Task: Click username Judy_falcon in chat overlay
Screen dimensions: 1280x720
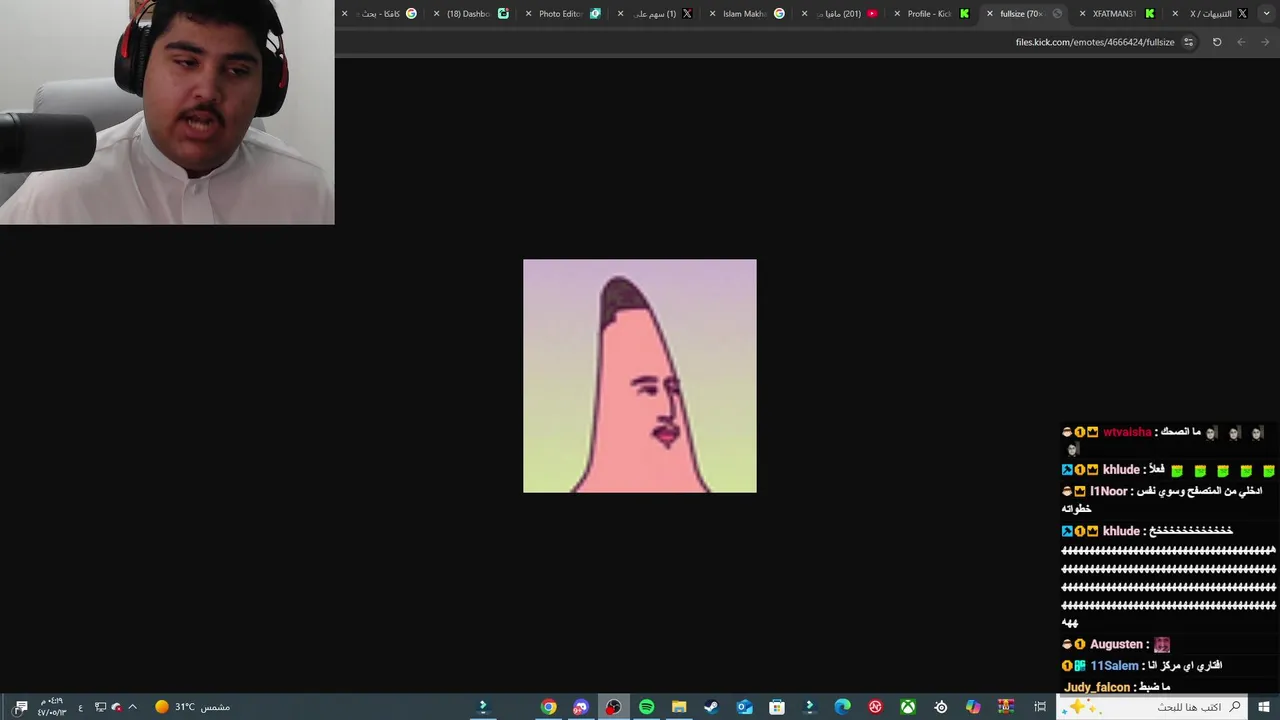Action: pyautogui.click(x=1097, y=687)
